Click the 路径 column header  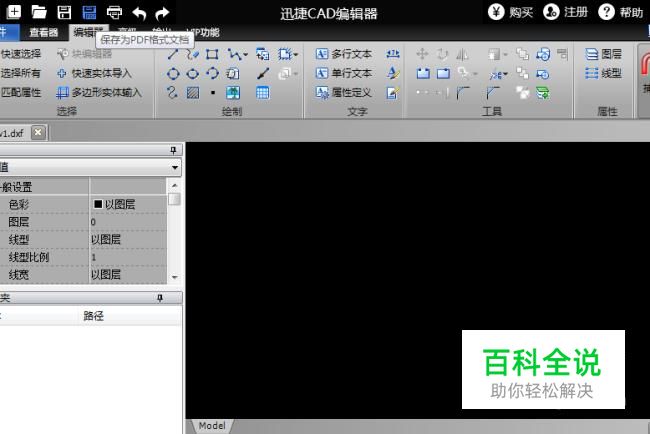(94, 316)
